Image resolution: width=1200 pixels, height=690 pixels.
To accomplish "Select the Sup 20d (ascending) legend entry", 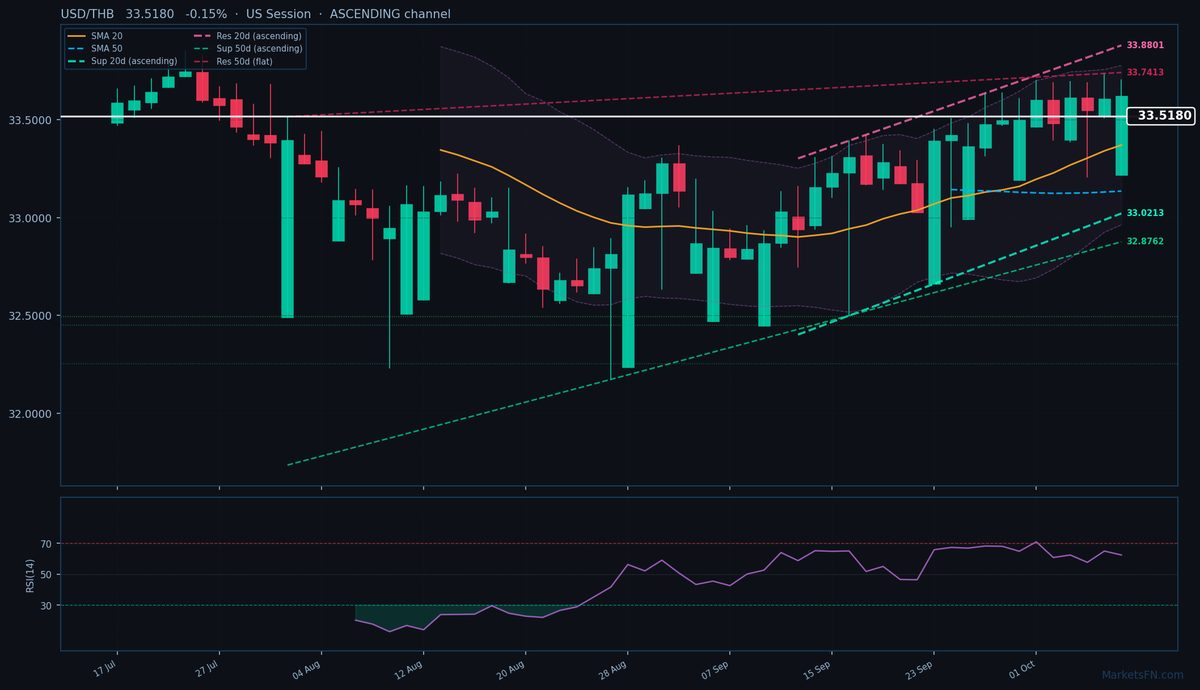I will pyautogui.click(x=122, y=61).
